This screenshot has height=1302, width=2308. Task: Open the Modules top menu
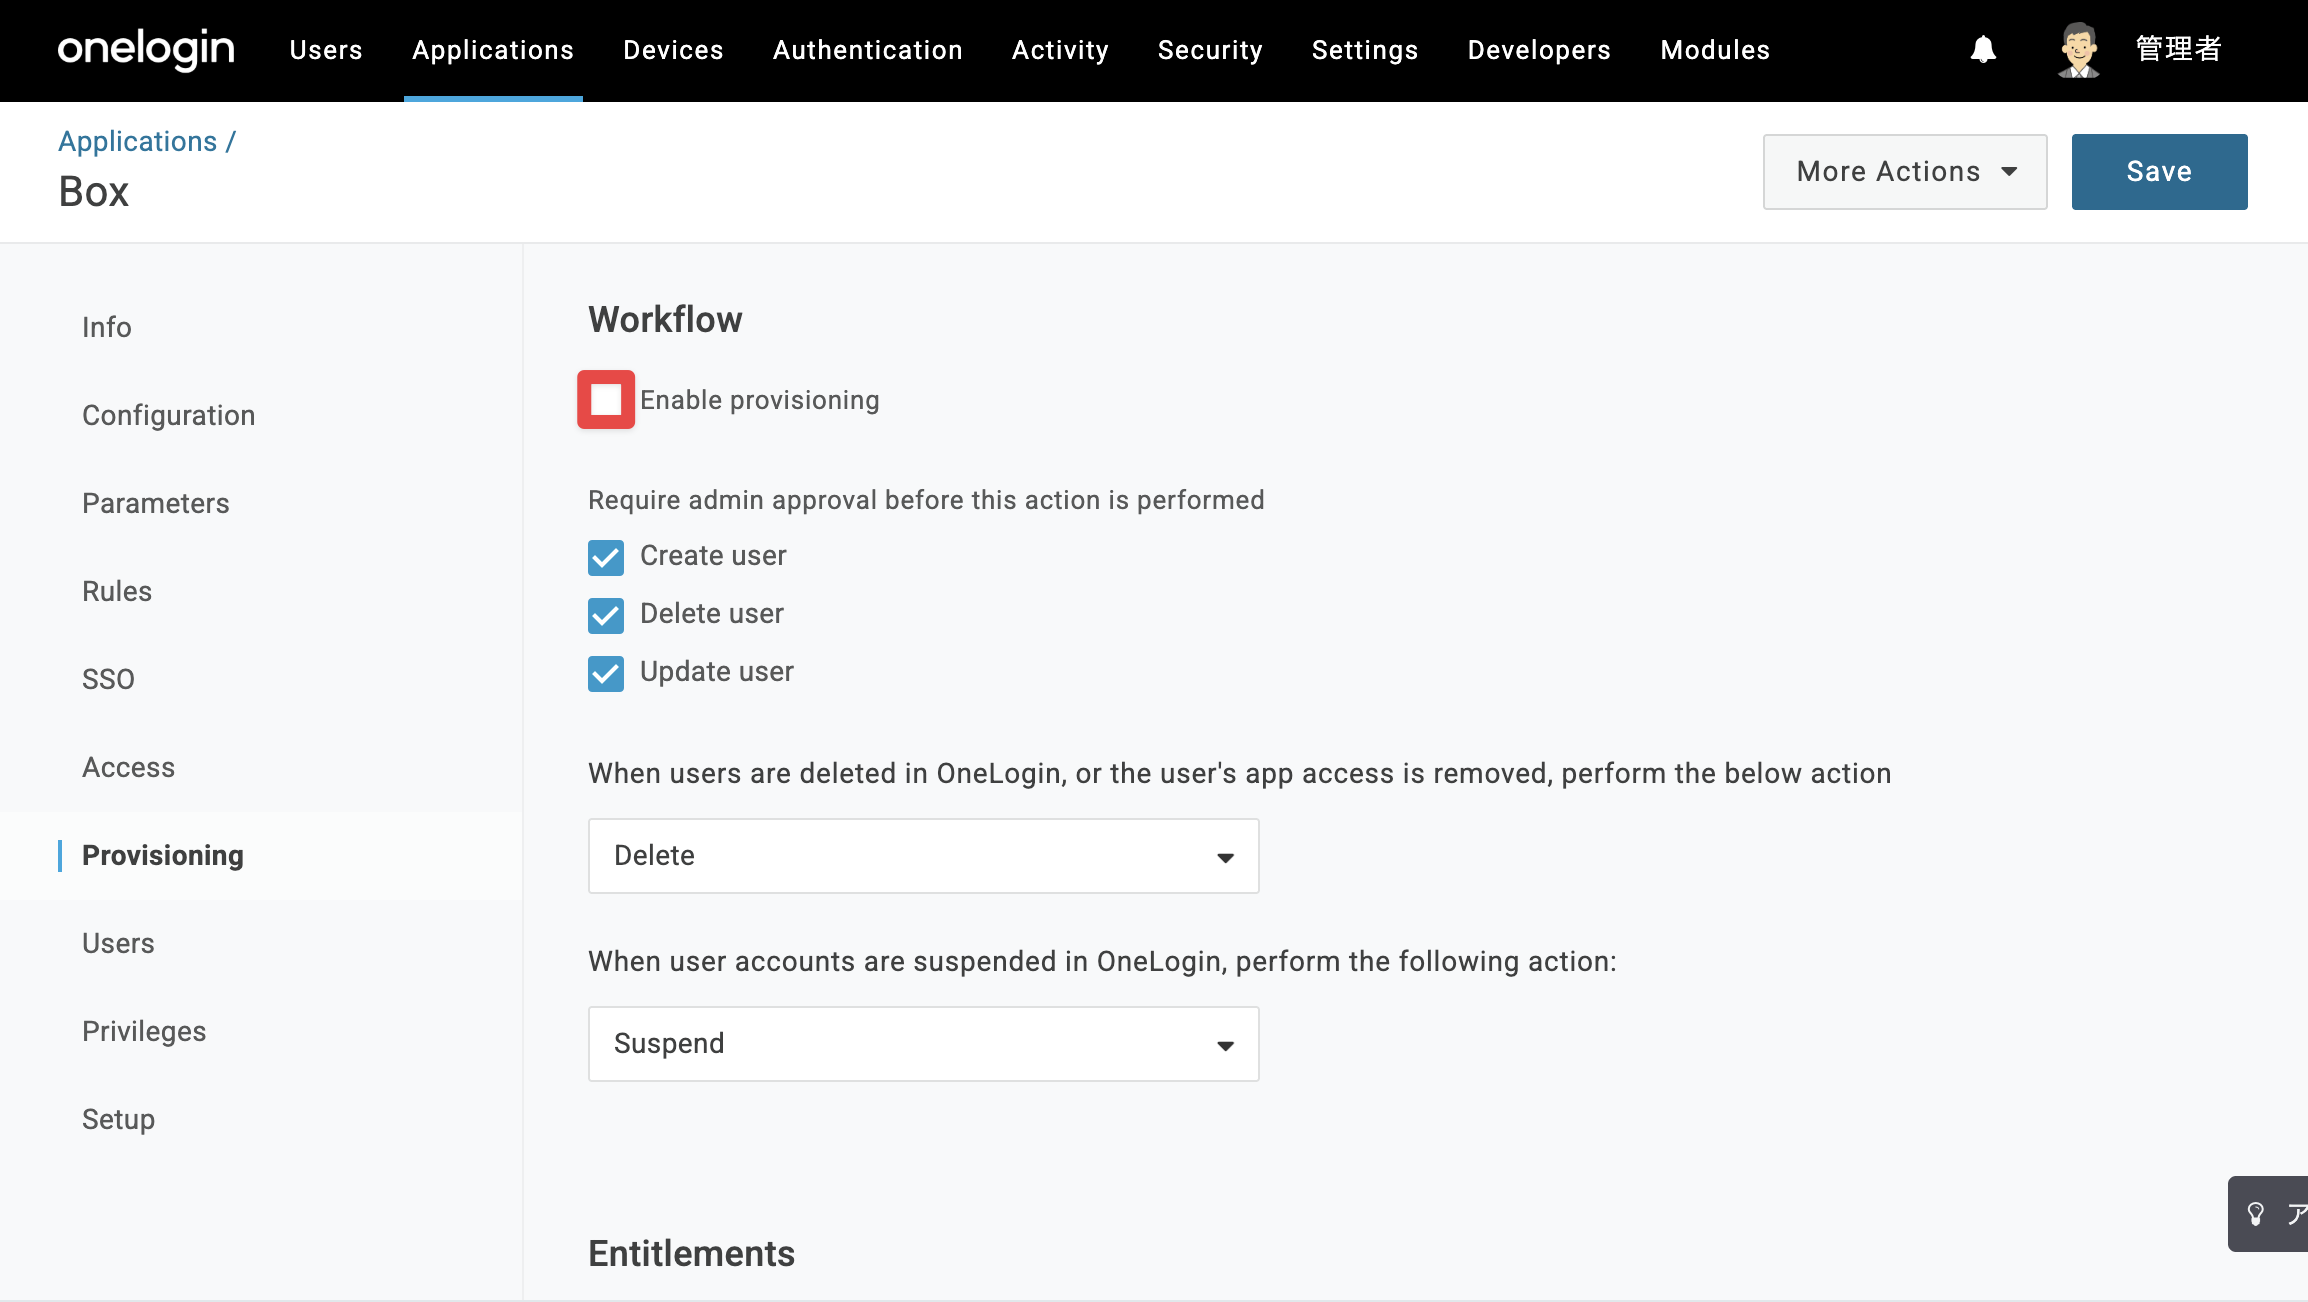click(1715, 50)
